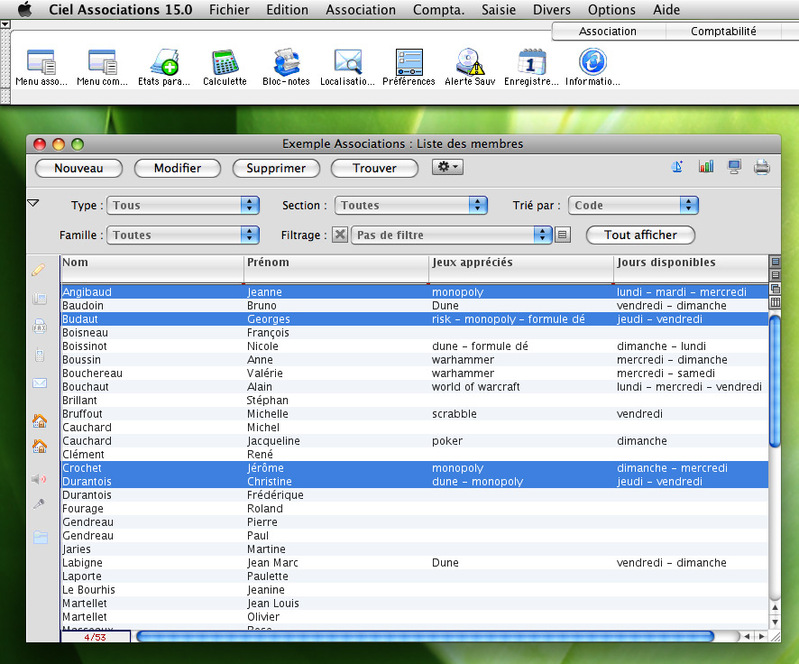Open the Calculette calculator tool
This screenshot has width=799, height=664.
(x=225, y=67)
